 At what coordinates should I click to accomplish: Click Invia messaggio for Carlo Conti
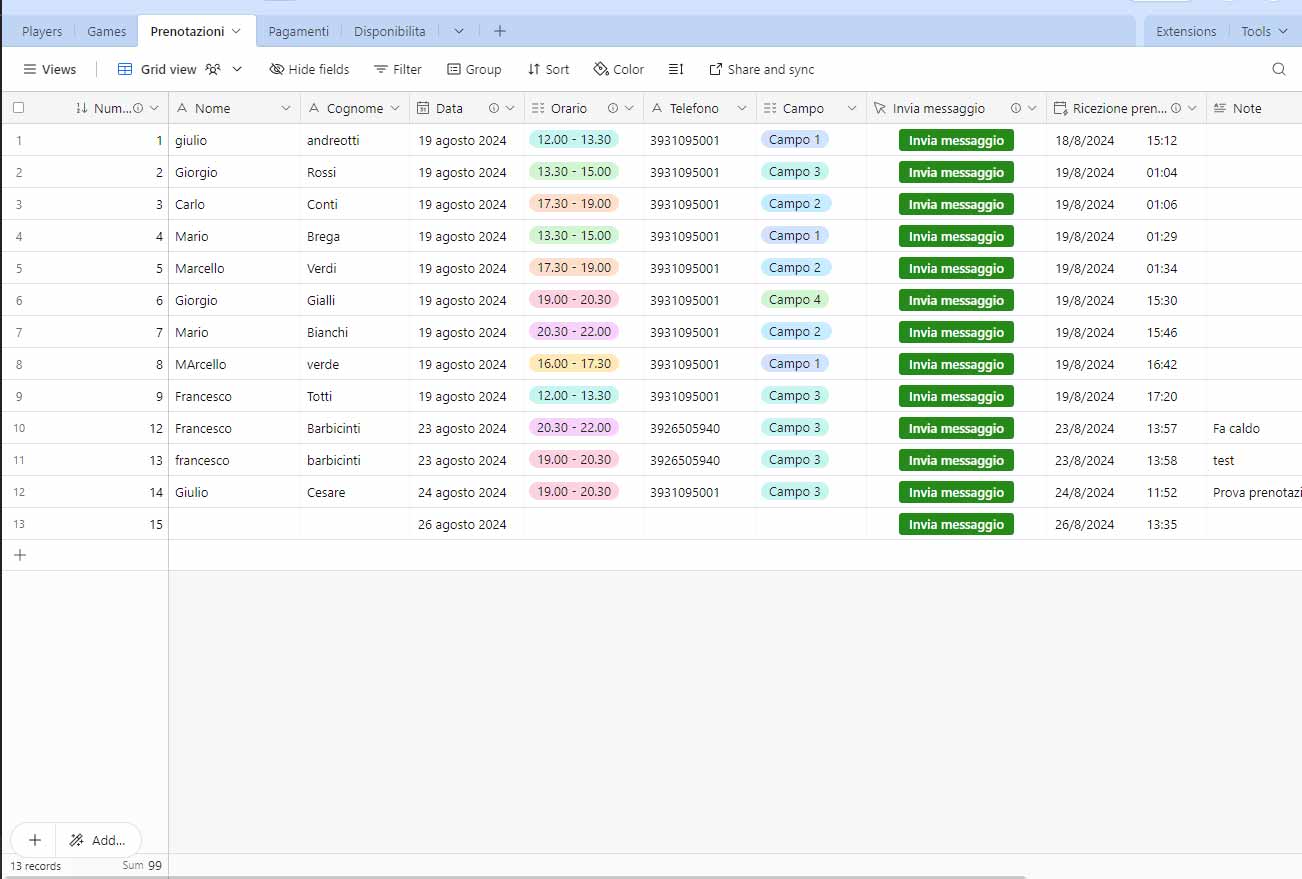(956, 204)
